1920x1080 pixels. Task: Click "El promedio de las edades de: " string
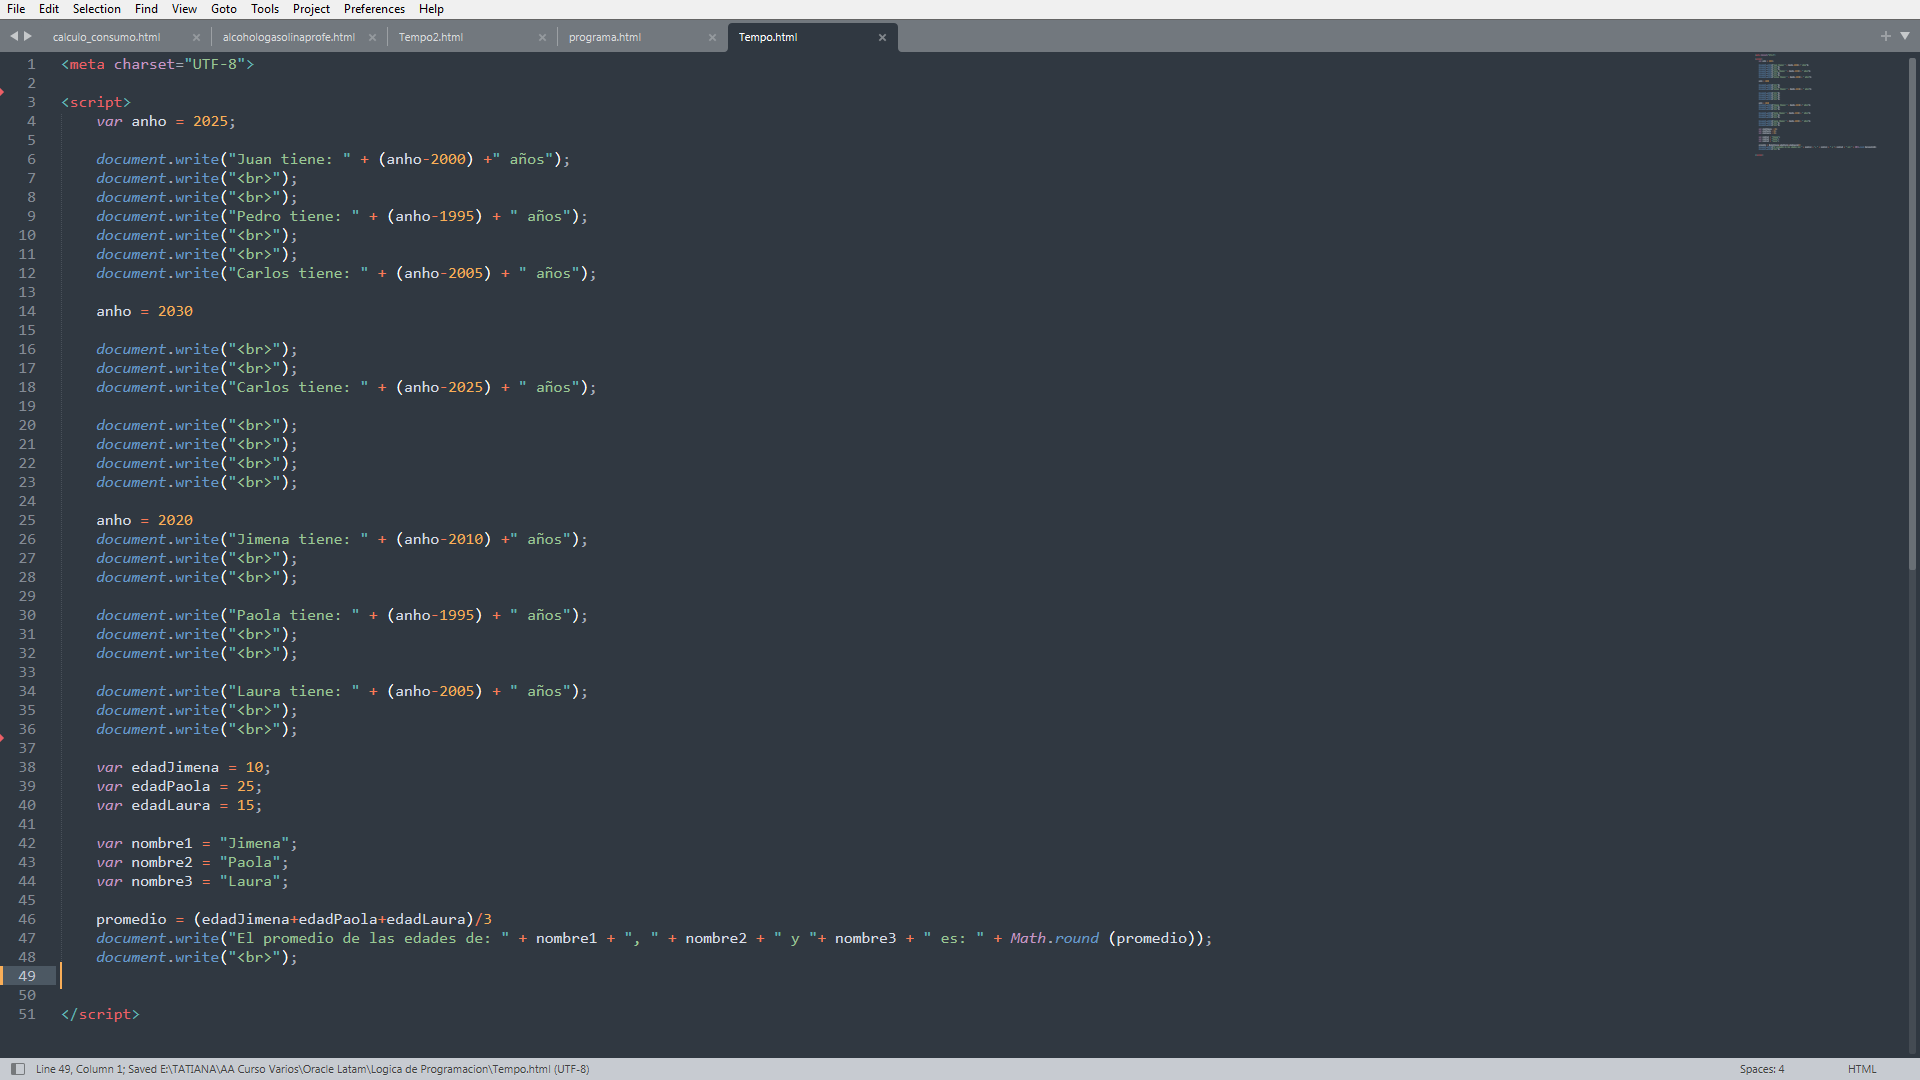[x=369, y=938]
